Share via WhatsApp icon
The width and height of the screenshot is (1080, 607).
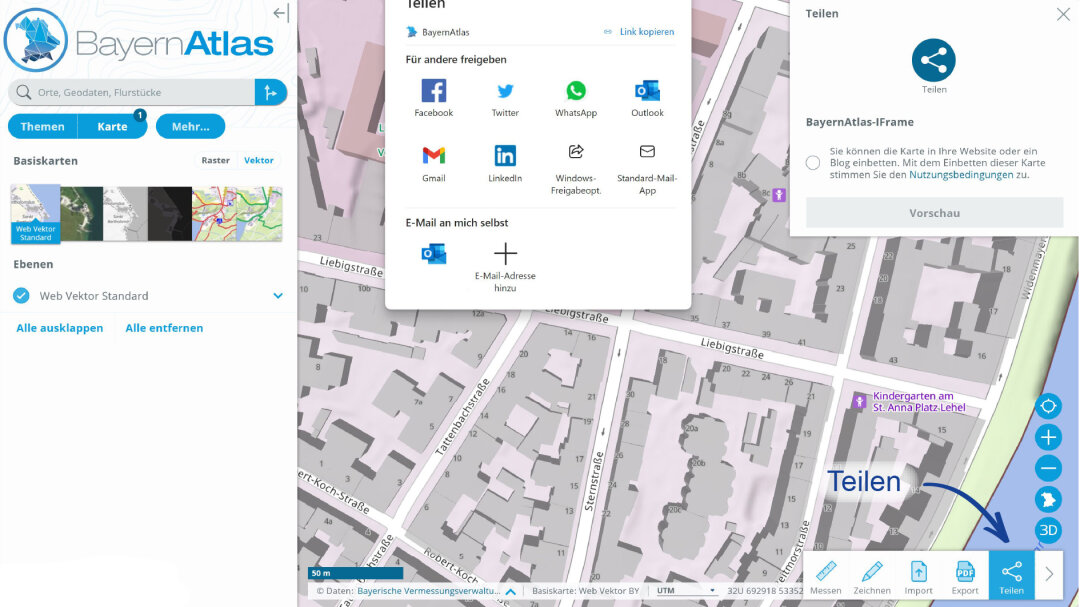click(x=576, y=92)
